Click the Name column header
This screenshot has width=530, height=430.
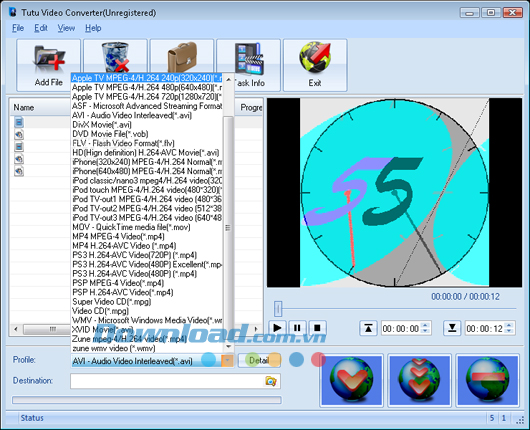tap(24, 108)
